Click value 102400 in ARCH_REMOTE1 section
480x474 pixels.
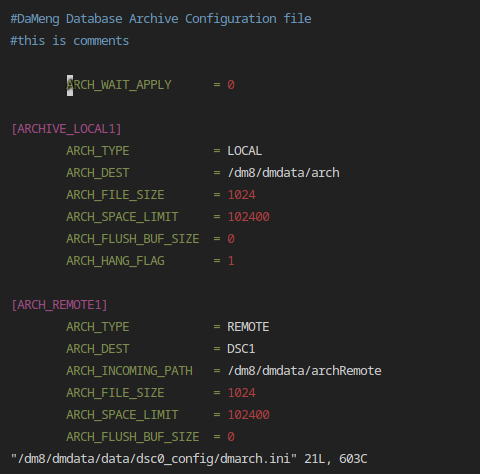point(248,415)
